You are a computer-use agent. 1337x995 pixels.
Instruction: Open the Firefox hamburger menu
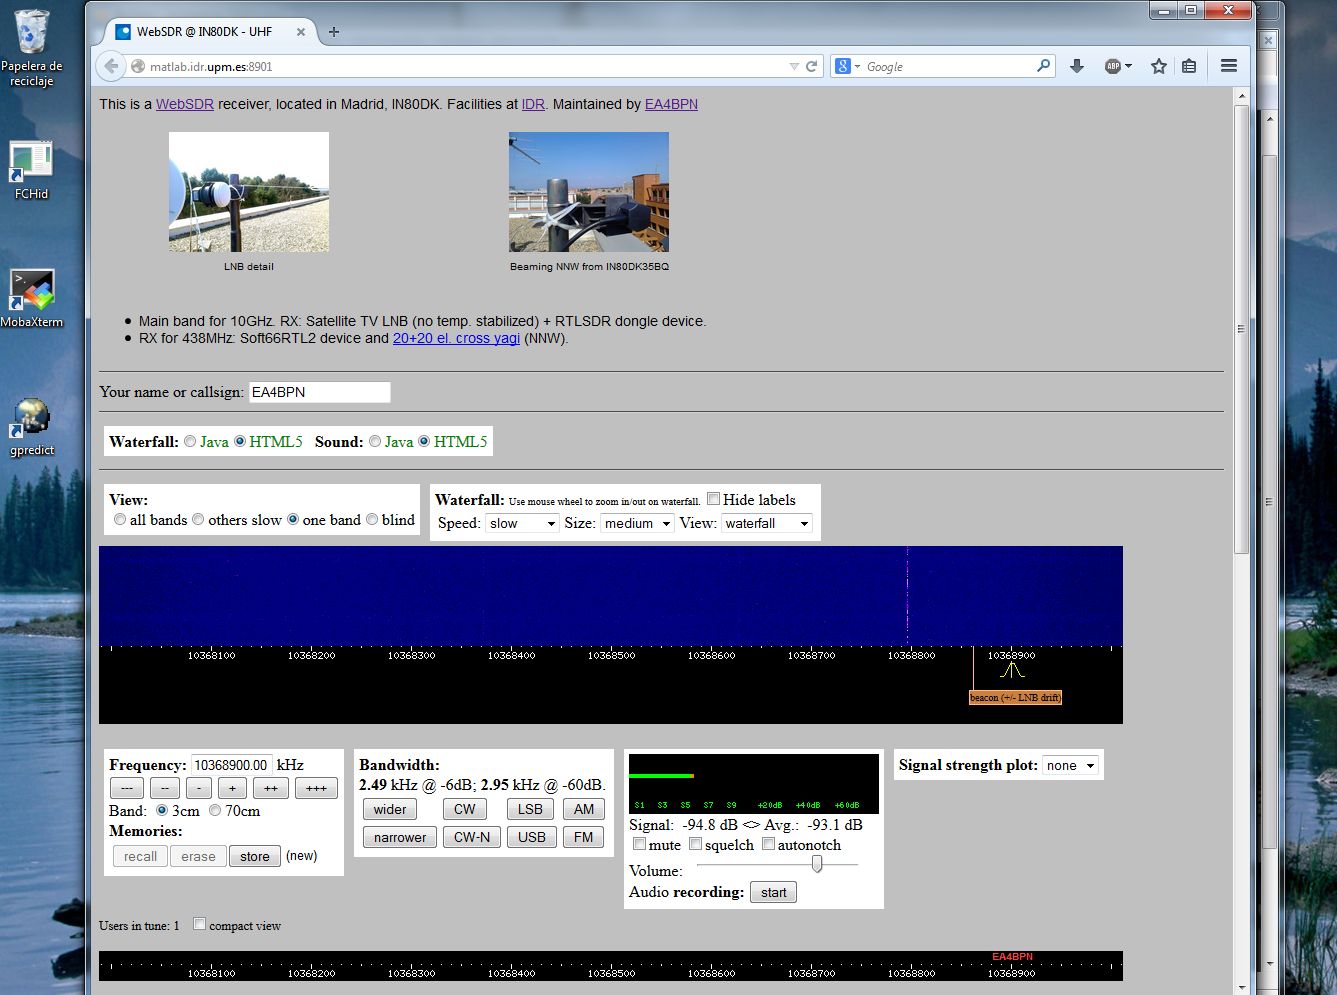[x=1229, y=66]
